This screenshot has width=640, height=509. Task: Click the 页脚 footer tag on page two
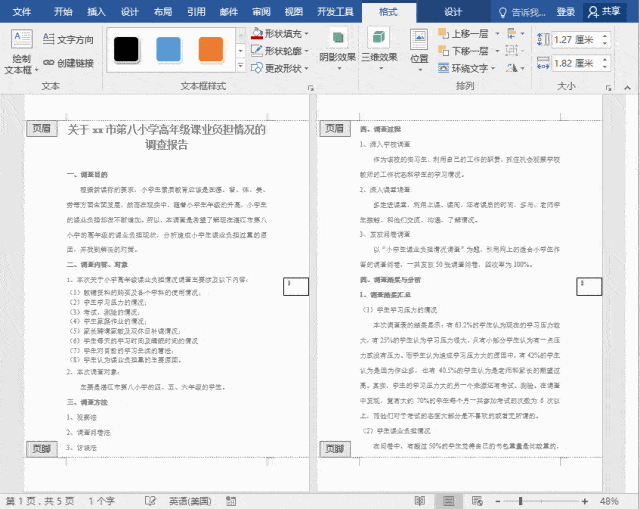click(x=335, y=449)
